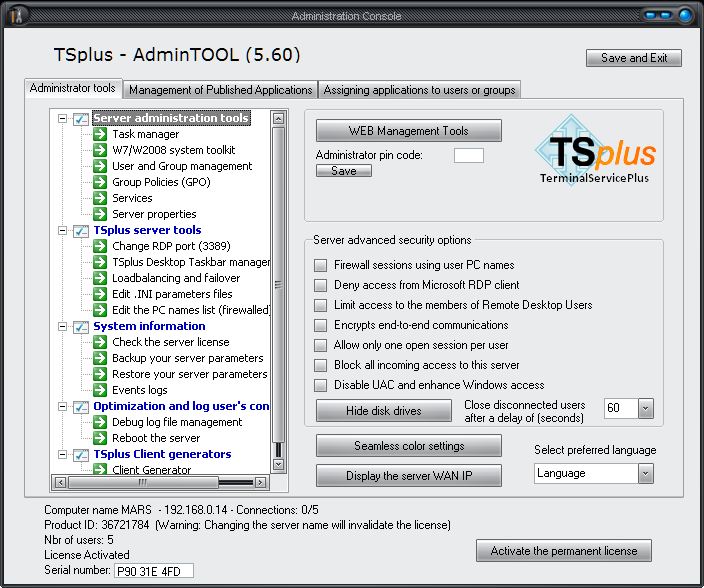This screenshot has height=588, width=704.
Task: Click tree horizontal scrollbar left arrow
Action: tap(61, 483)
